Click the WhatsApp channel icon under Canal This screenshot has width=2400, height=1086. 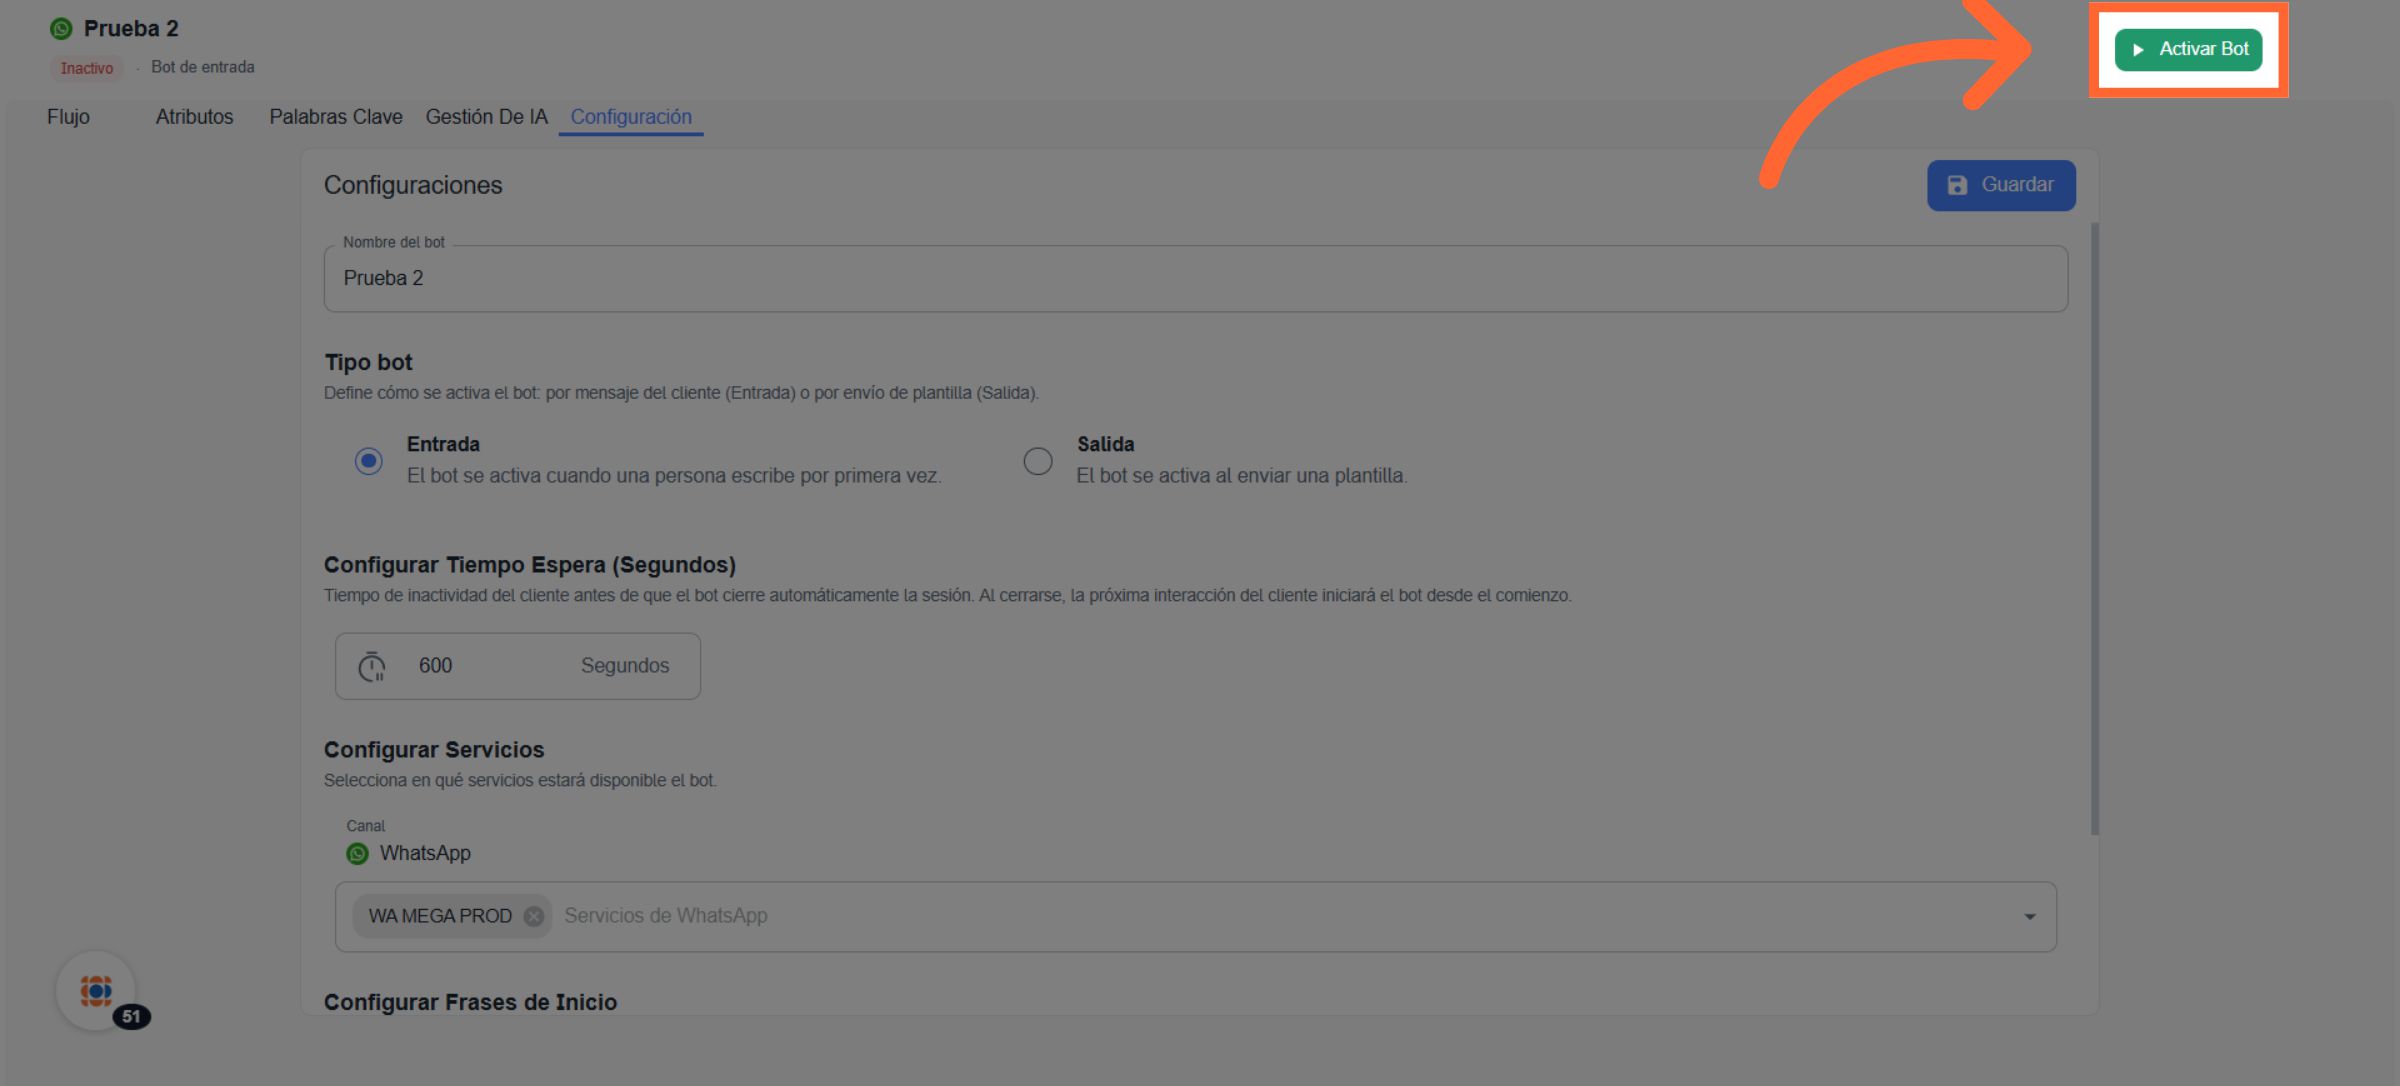pyautogui.click(x=357, y=854)
